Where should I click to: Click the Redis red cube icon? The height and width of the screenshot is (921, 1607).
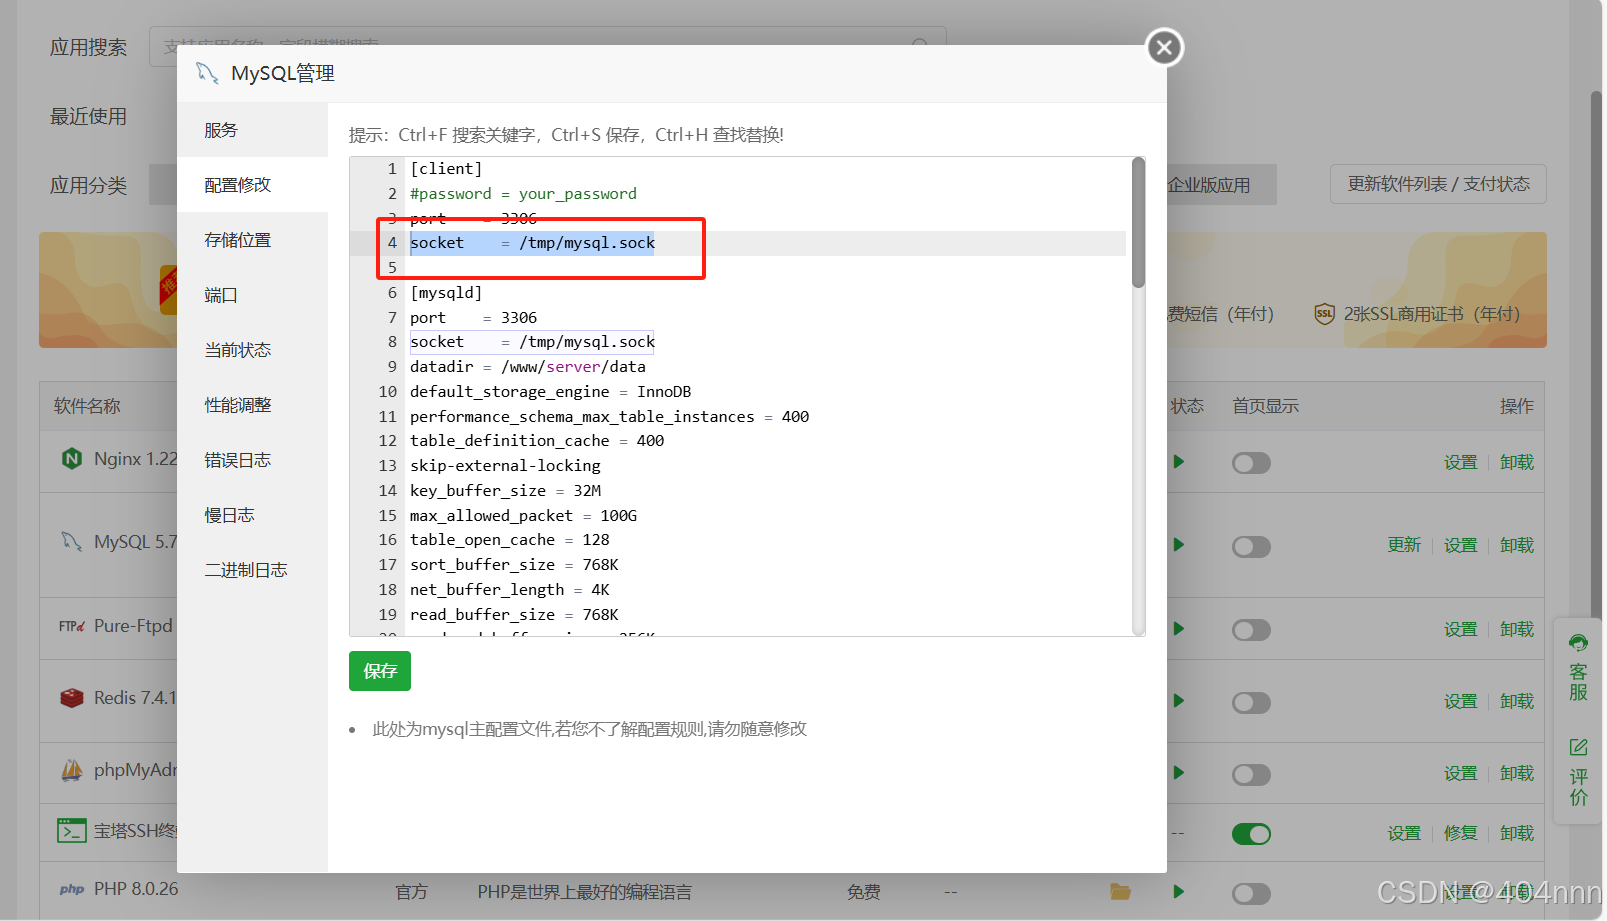72,698
